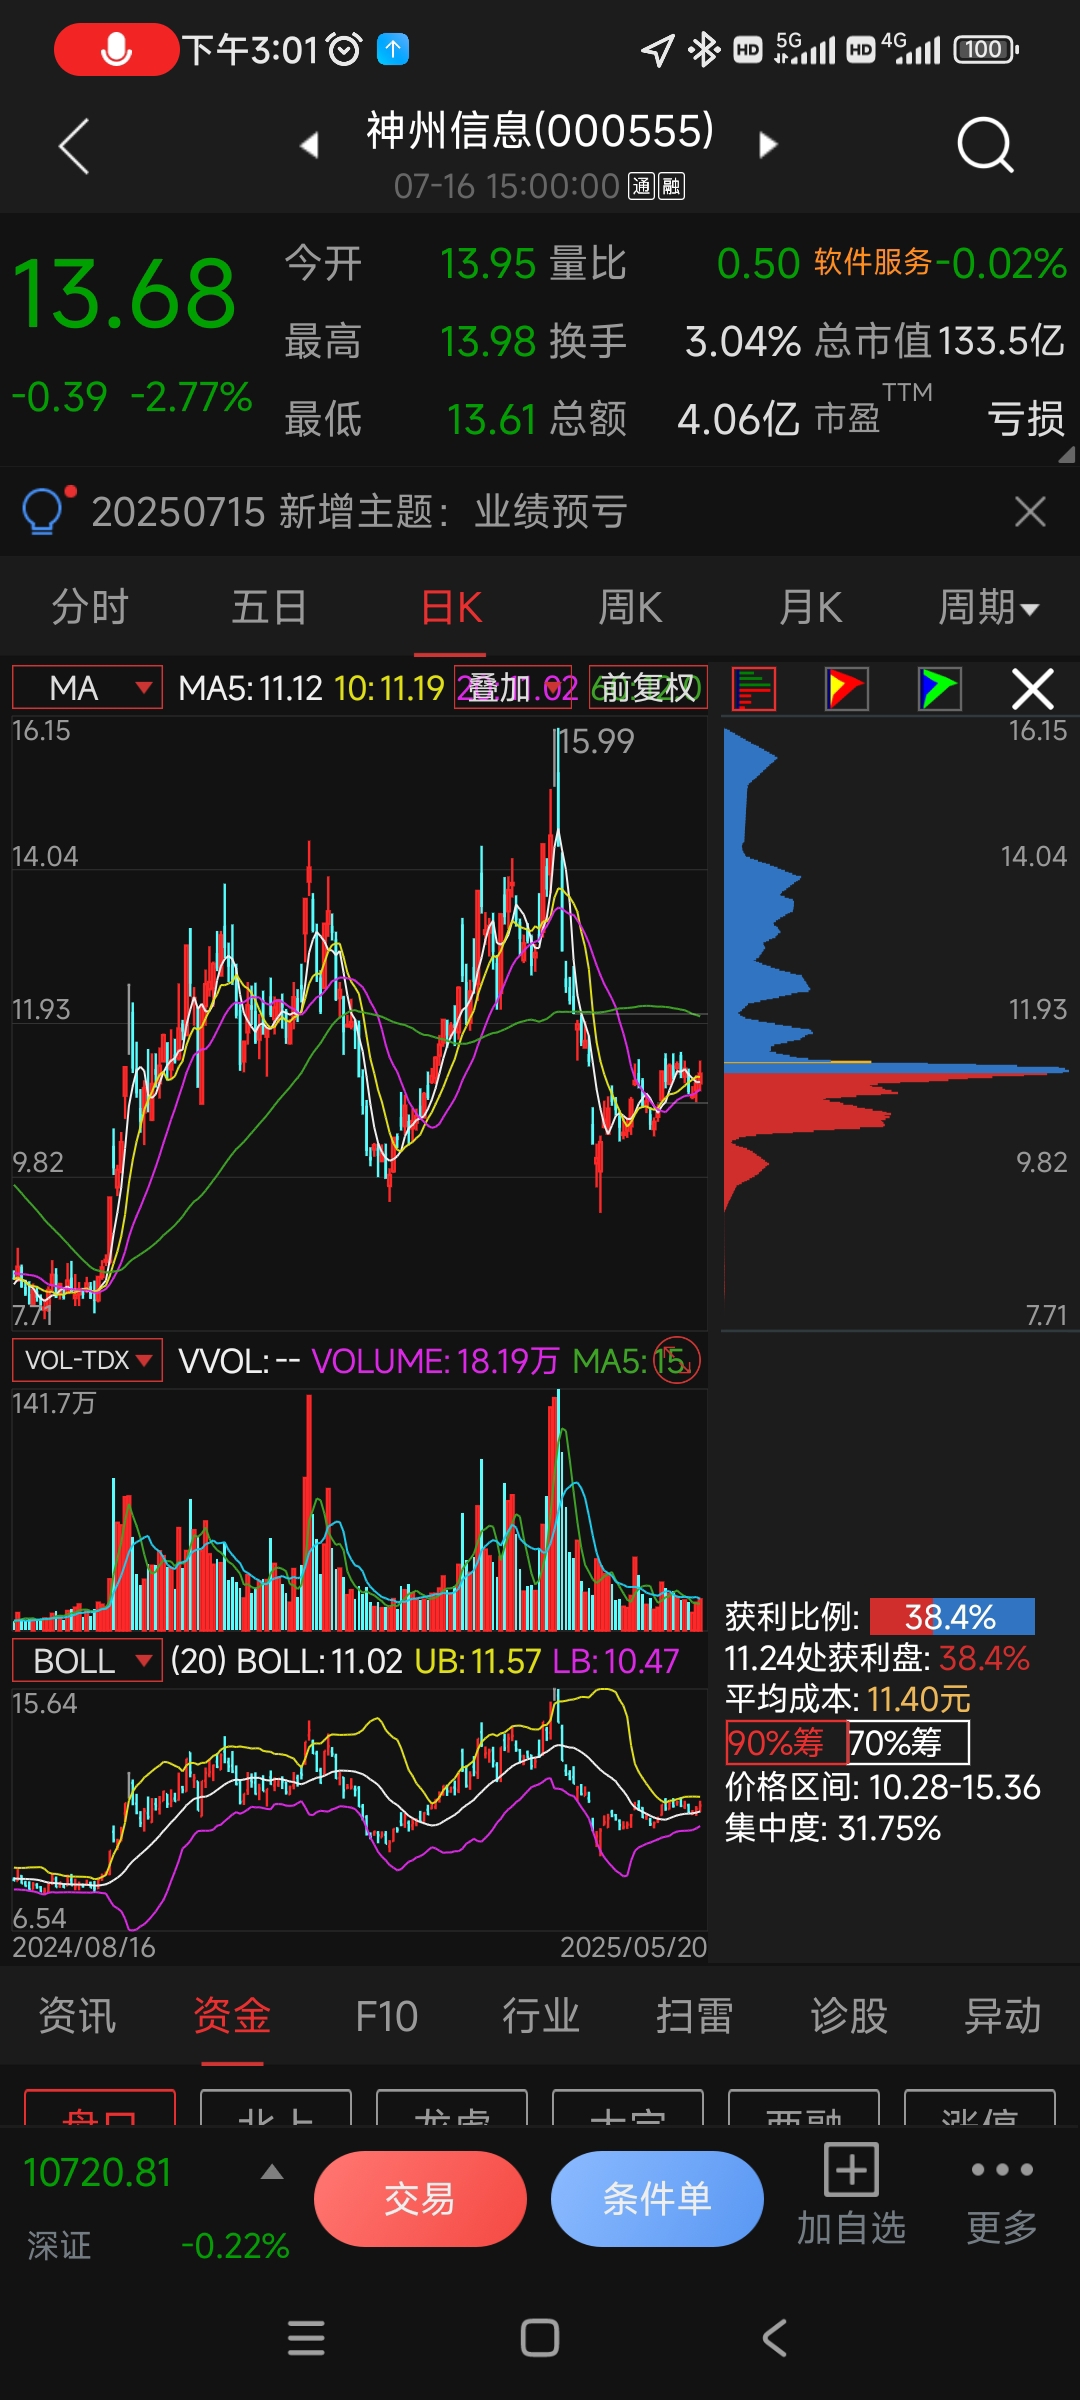
Task: Tap the red microphone recording indicator
Action: pos(117,49)
